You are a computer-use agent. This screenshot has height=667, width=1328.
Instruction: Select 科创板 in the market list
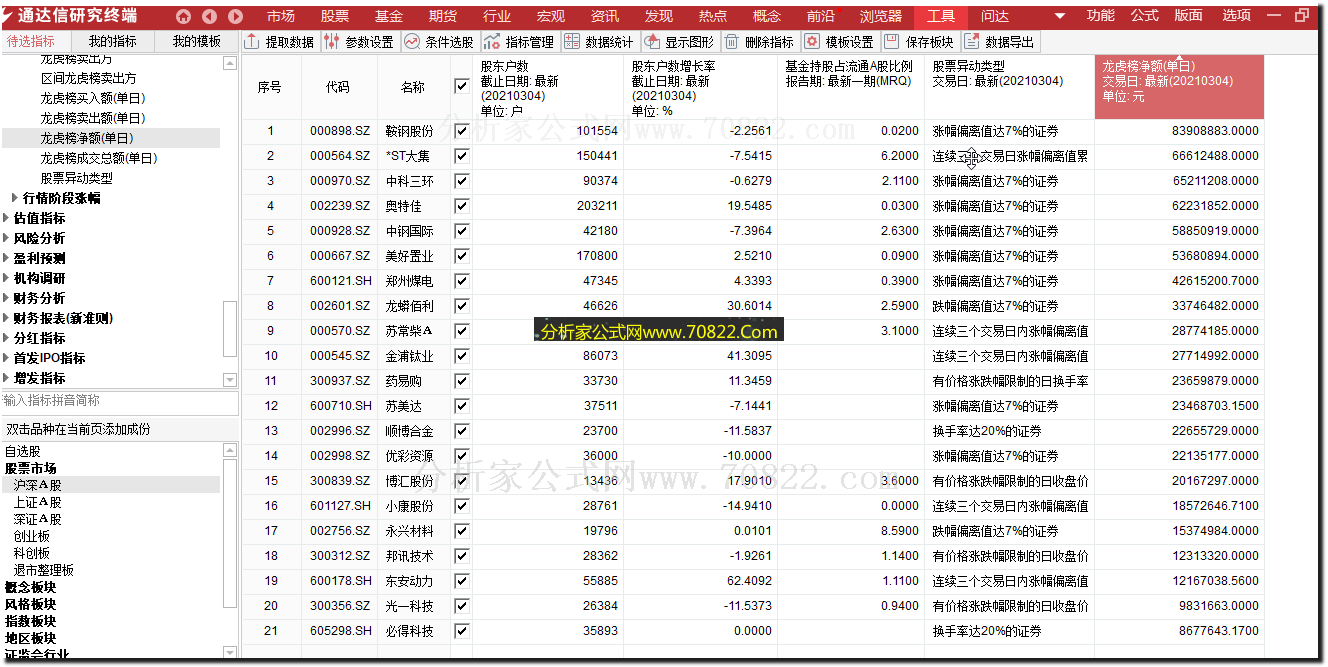pos(32,553)
